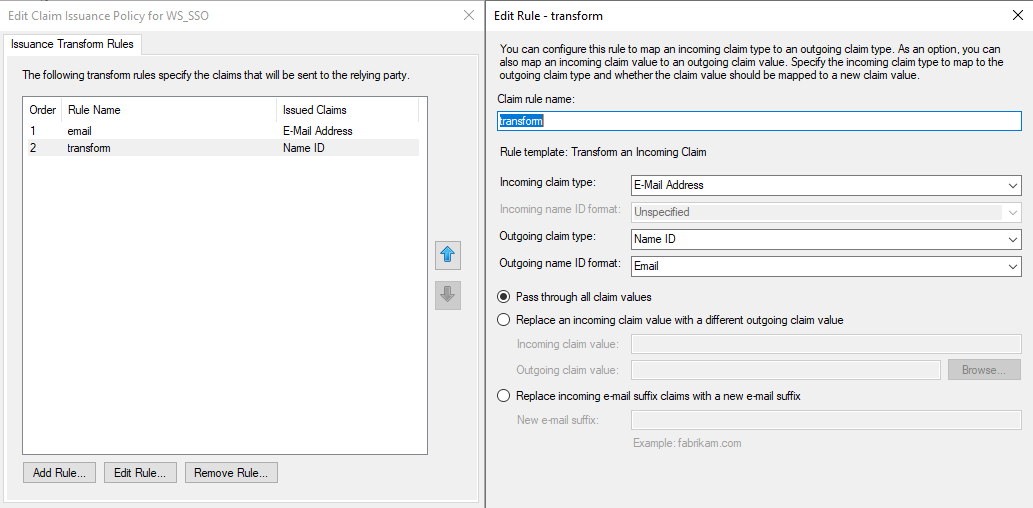This screenshot has width=1033, height=508.
Task: Select the transform rule row
Action: coord(221,148)
